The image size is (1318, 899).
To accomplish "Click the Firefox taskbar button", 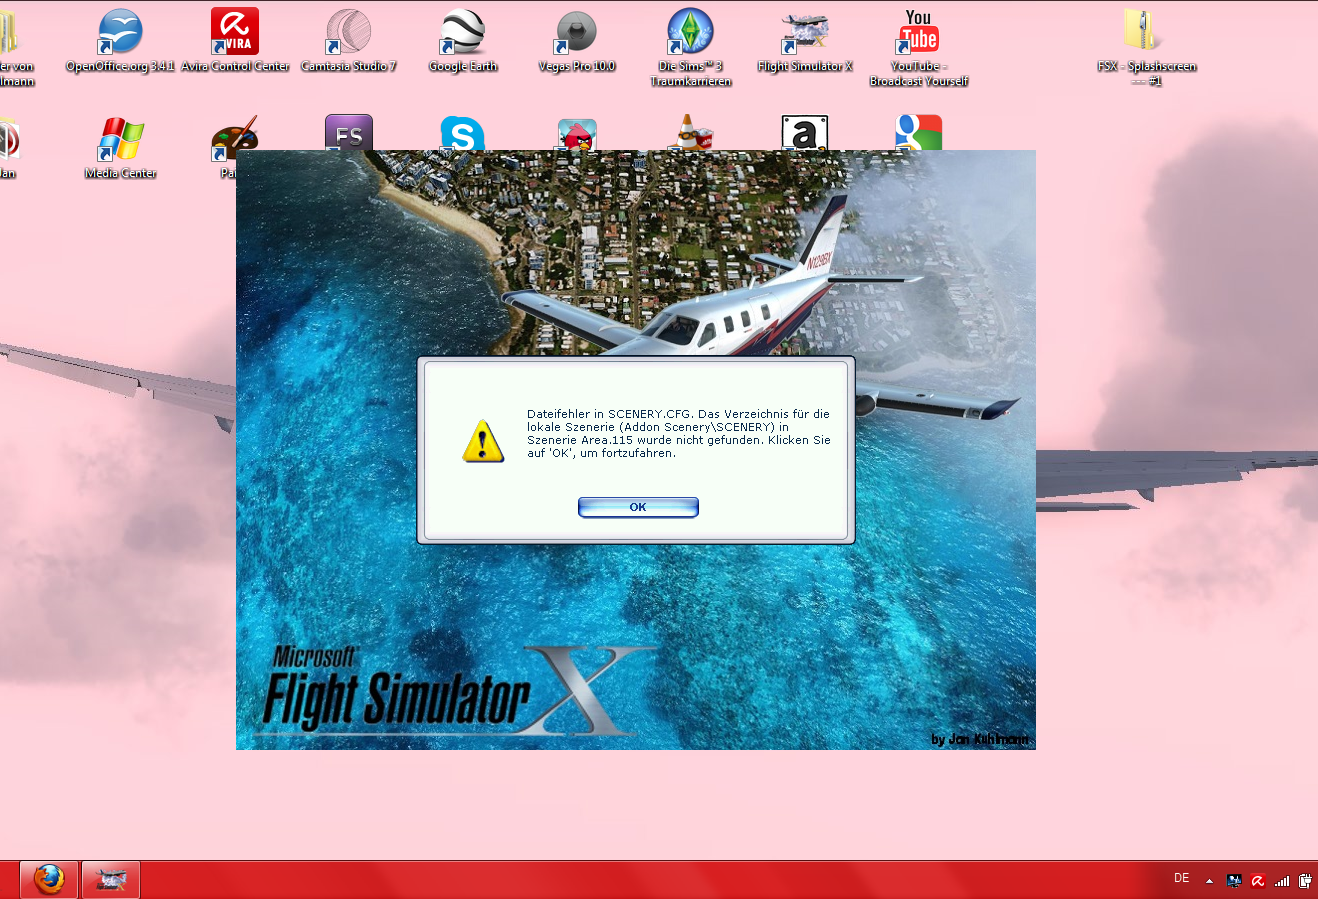I will (x=49, y=880).
